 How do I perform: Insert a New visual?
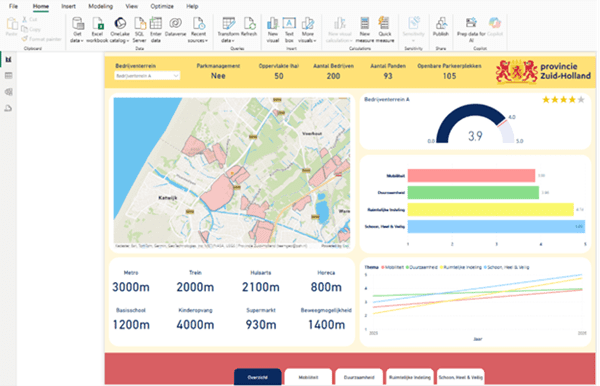[272, 29]
